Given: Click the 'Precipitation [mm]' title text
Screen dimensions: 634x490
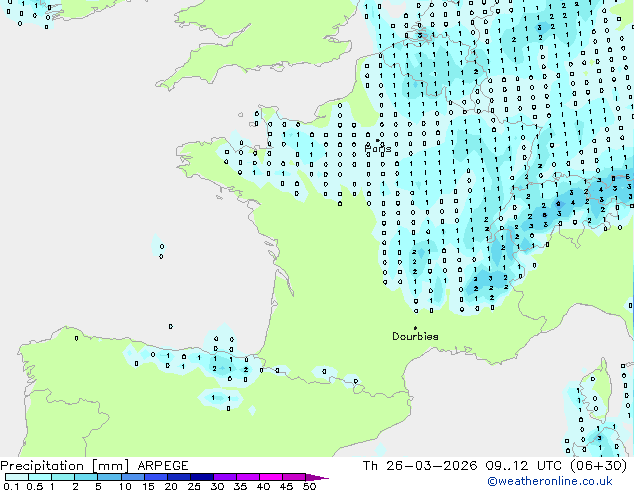Looking at the screenshot, I should point(65,466).
